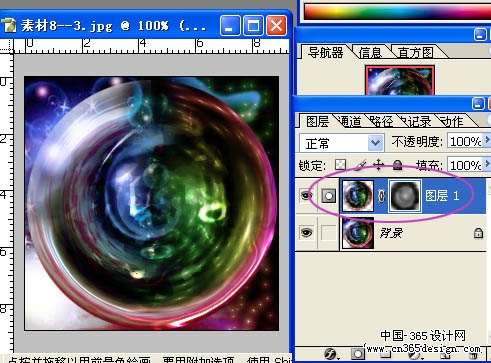Open the layer style (fx) menu

pyautogui.click(x=330, y=354)
